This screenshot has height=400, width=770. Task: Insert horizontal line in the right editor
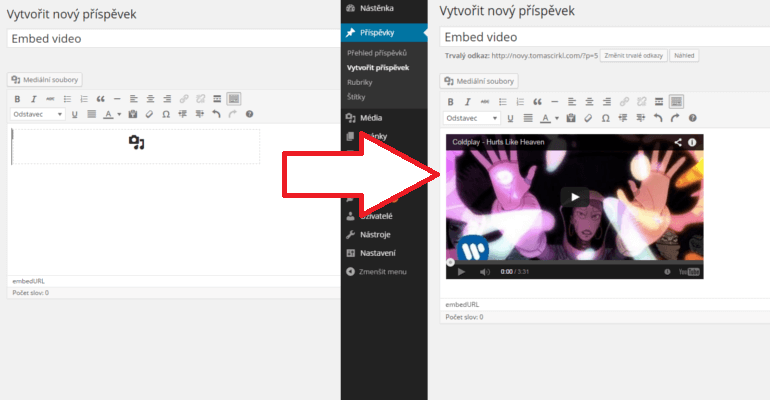coord(554,102)
